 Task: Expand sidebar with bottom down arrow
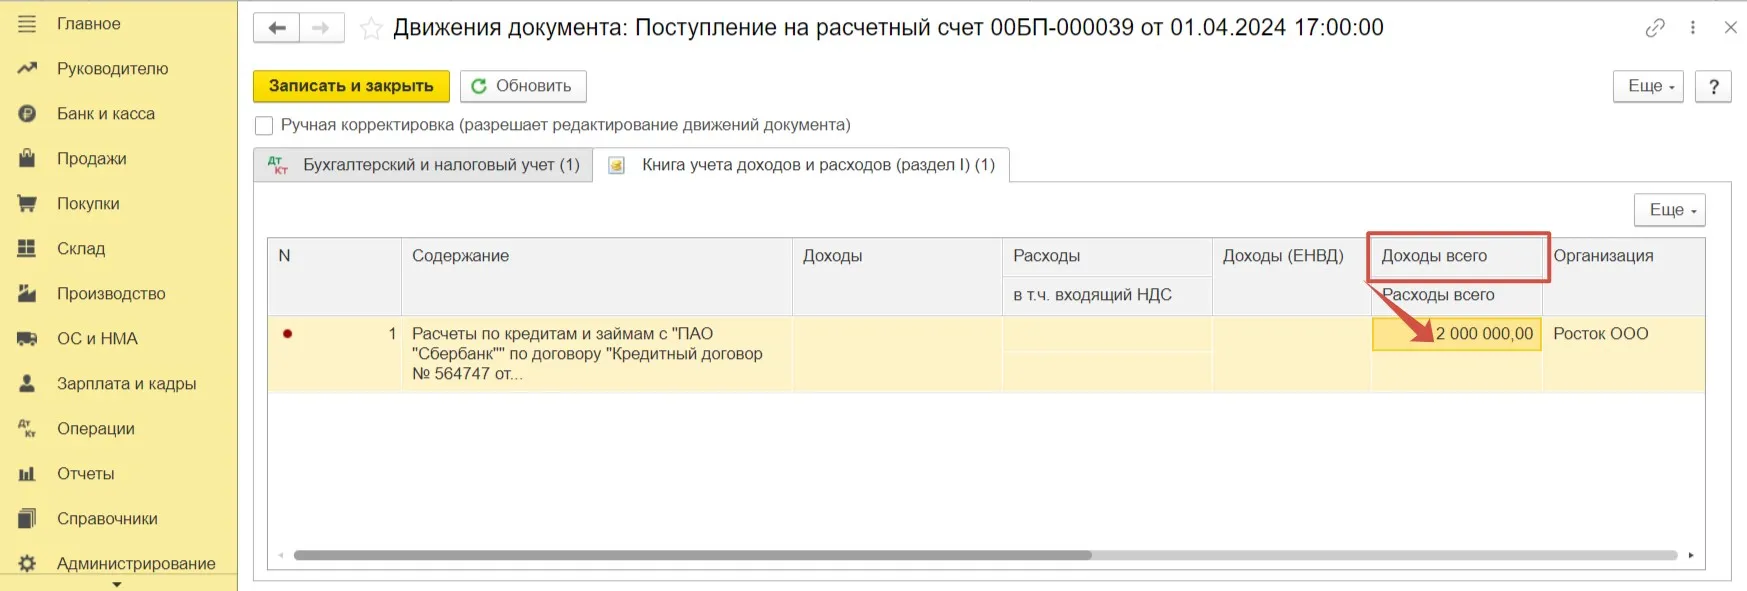(x=117, y=584)
